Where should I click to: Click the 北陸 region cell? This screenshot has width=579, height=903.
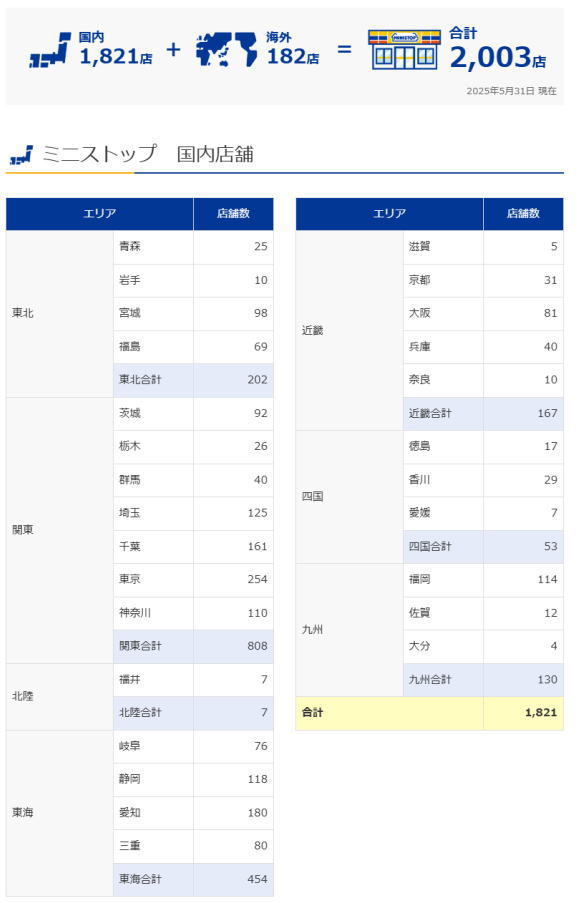(59, 696)
